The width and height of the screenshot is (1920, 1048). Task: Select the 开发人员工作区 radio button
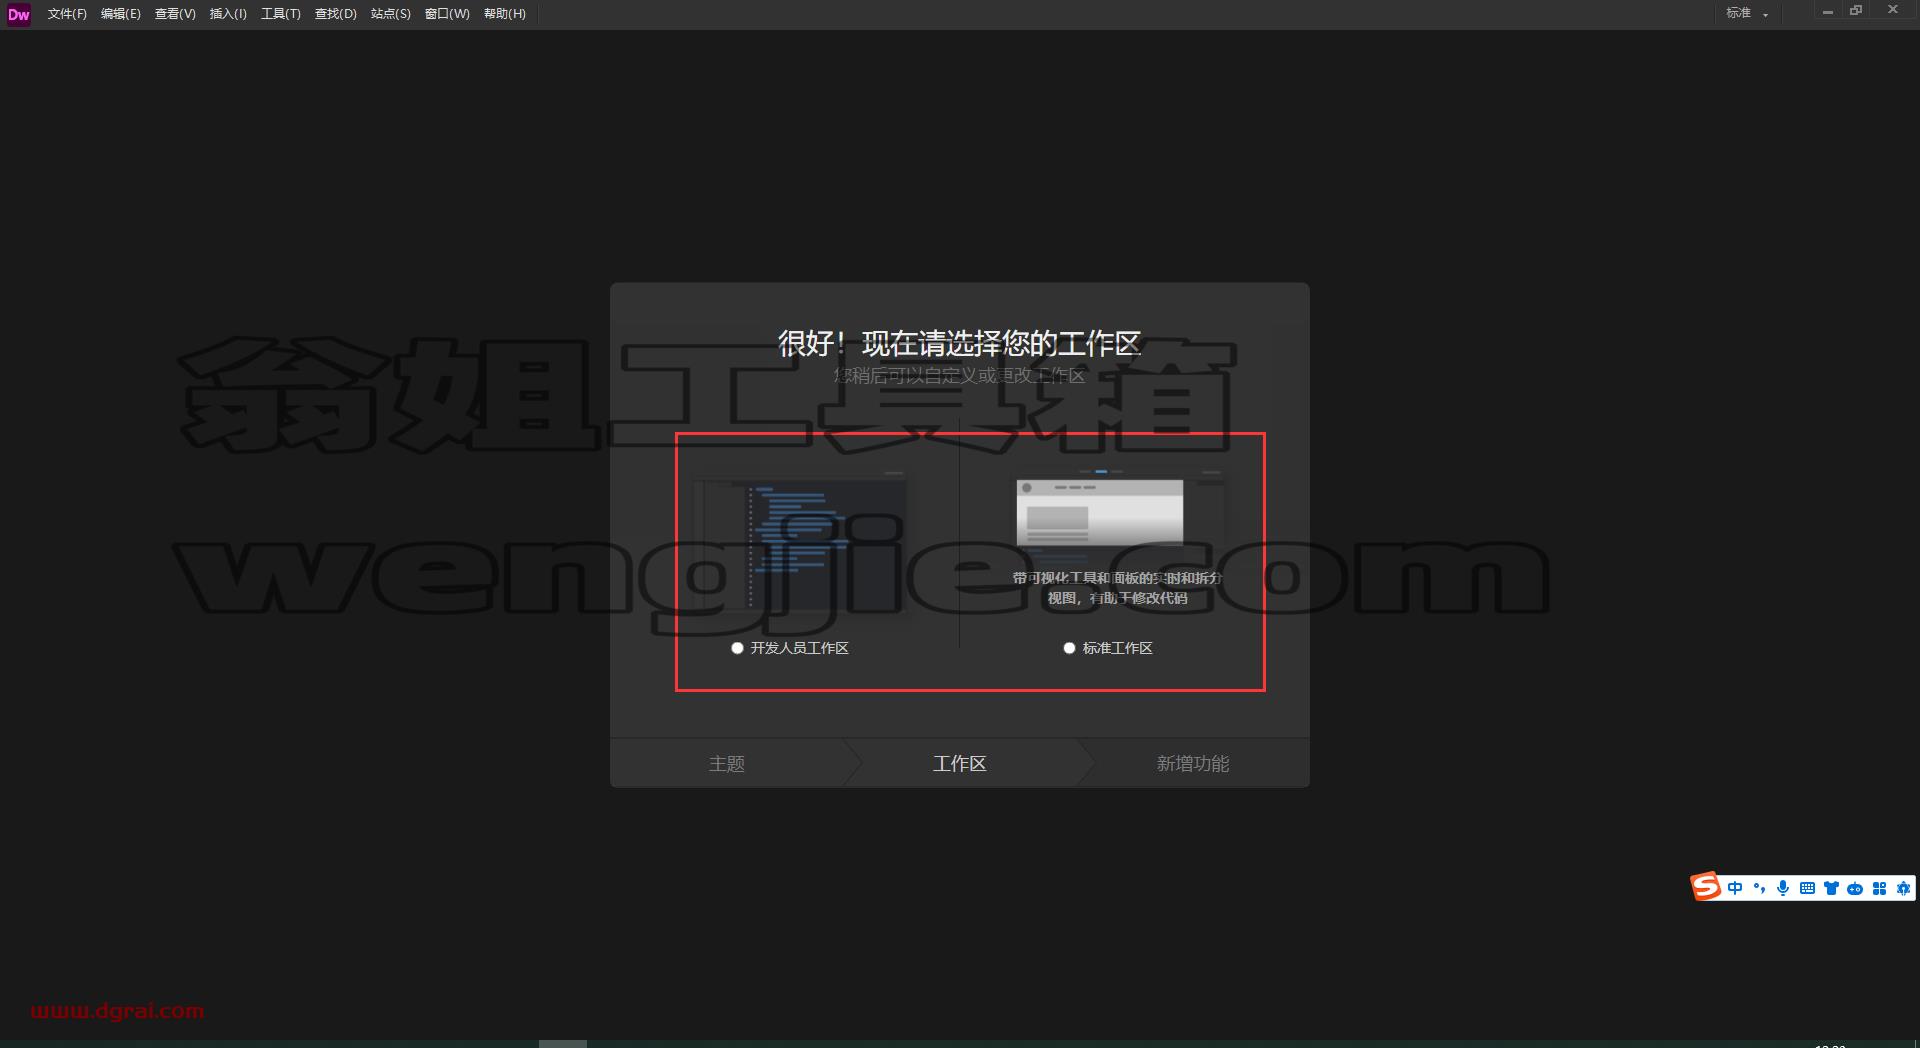click(737, 648)
